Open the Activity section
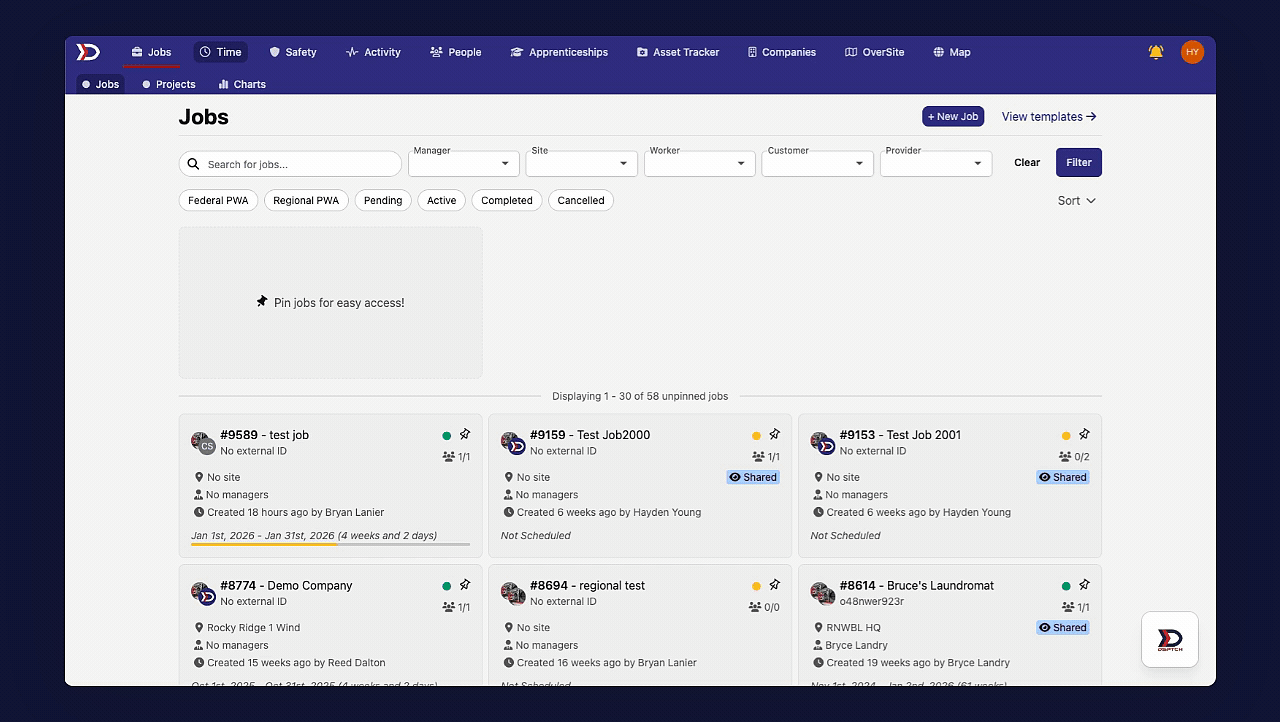 (373, 52)
